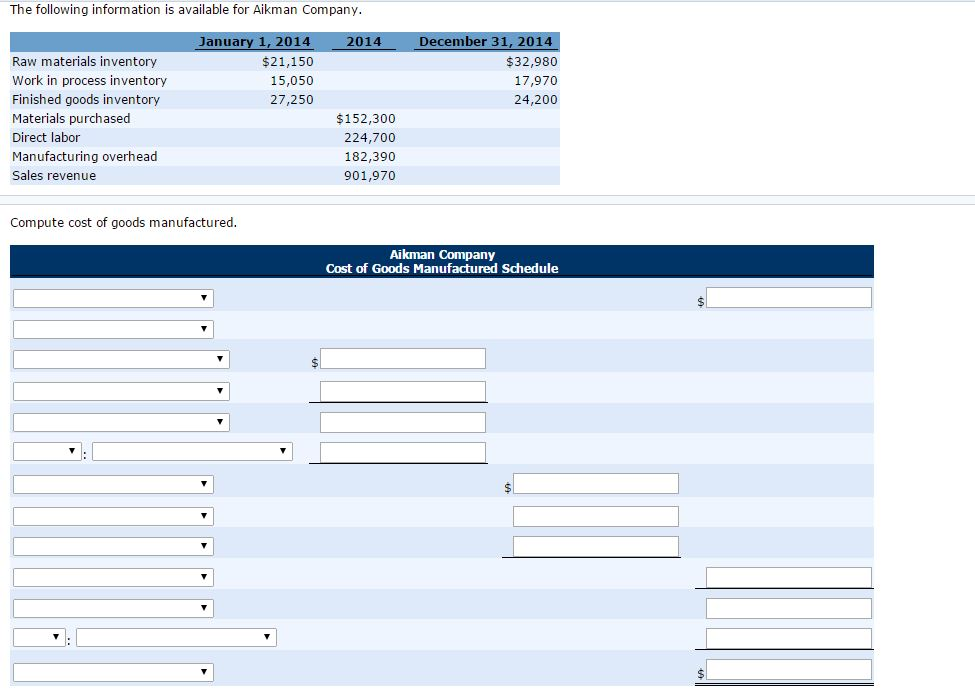This screenshot has height=699, width=975.
Task: Click the fourth-row underlined amount field
Action: 403,391
